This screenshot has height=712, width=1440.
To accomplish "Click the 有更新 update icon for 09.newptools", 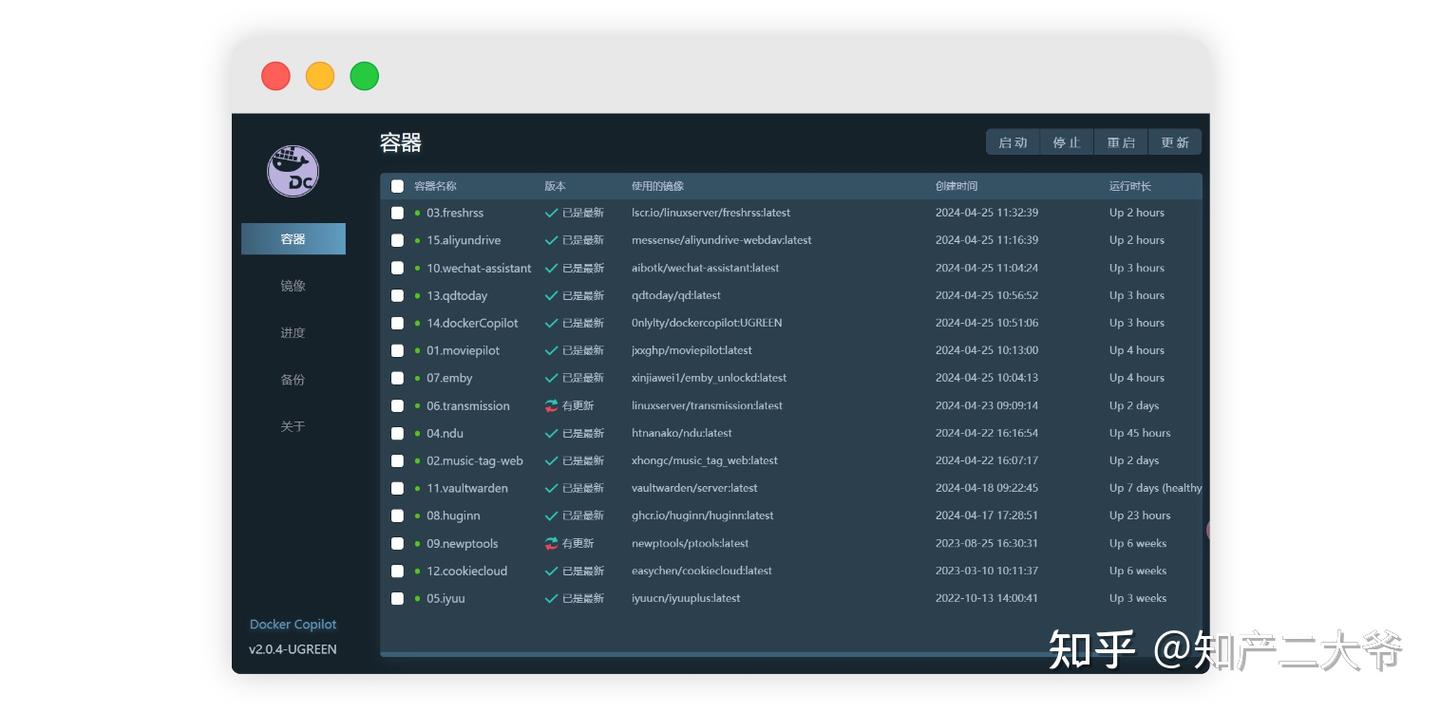I will point(550,543).
